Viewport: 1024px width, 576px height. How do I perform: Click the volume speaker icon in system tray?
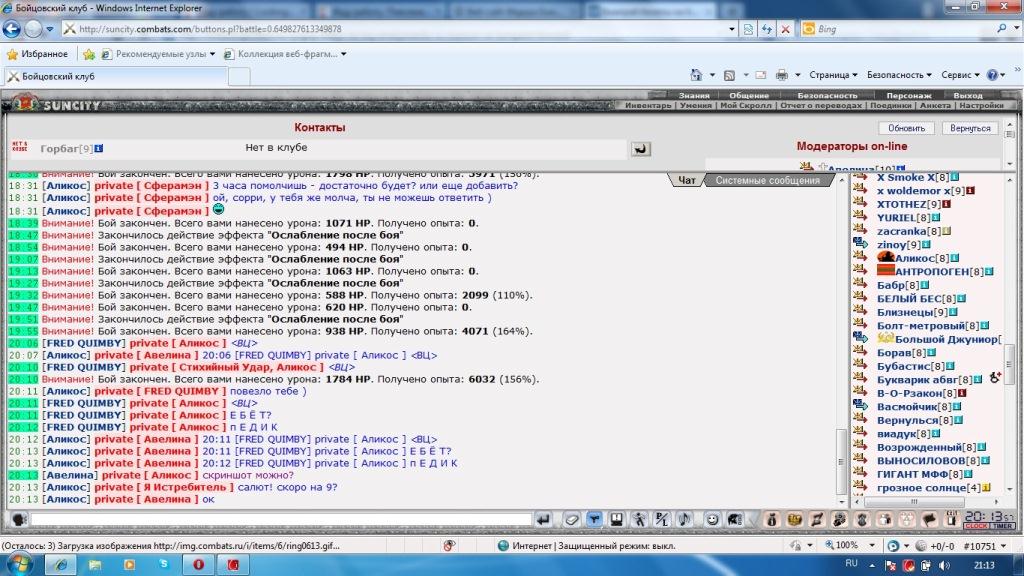[944, 566]
